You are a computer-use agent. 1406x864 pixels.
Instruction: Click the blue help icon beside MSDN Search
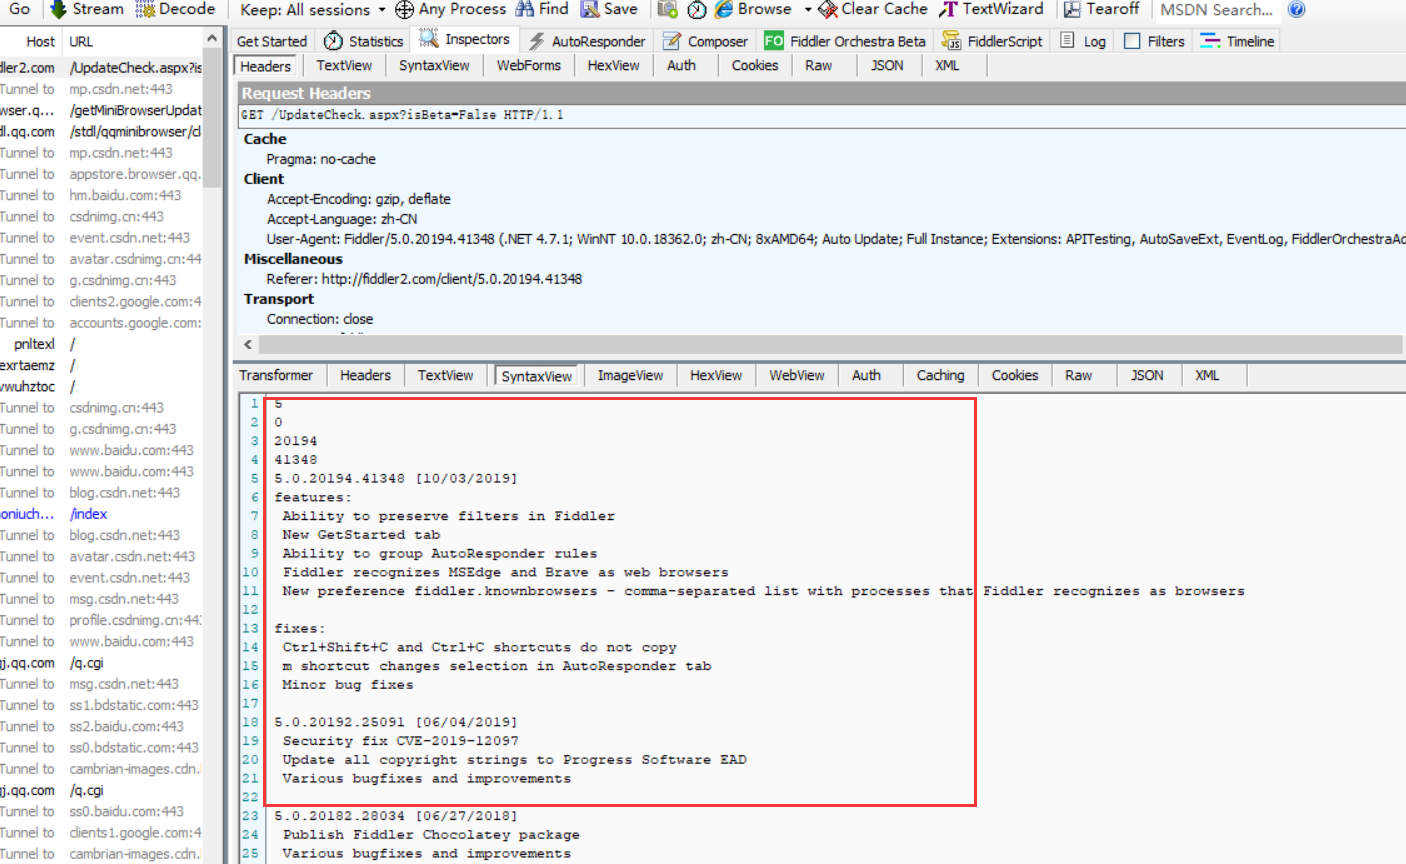click(x=1296, y=10)
